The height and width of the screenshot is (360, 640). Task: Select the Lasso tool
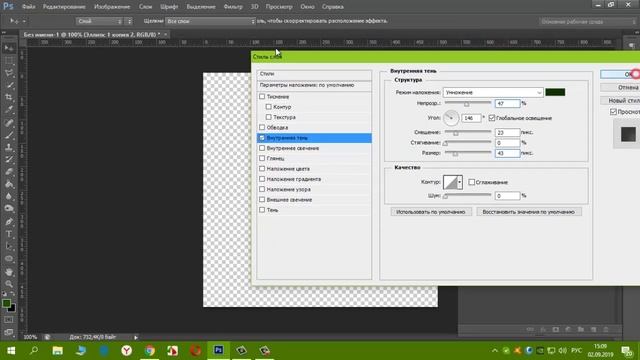[9, 73]
